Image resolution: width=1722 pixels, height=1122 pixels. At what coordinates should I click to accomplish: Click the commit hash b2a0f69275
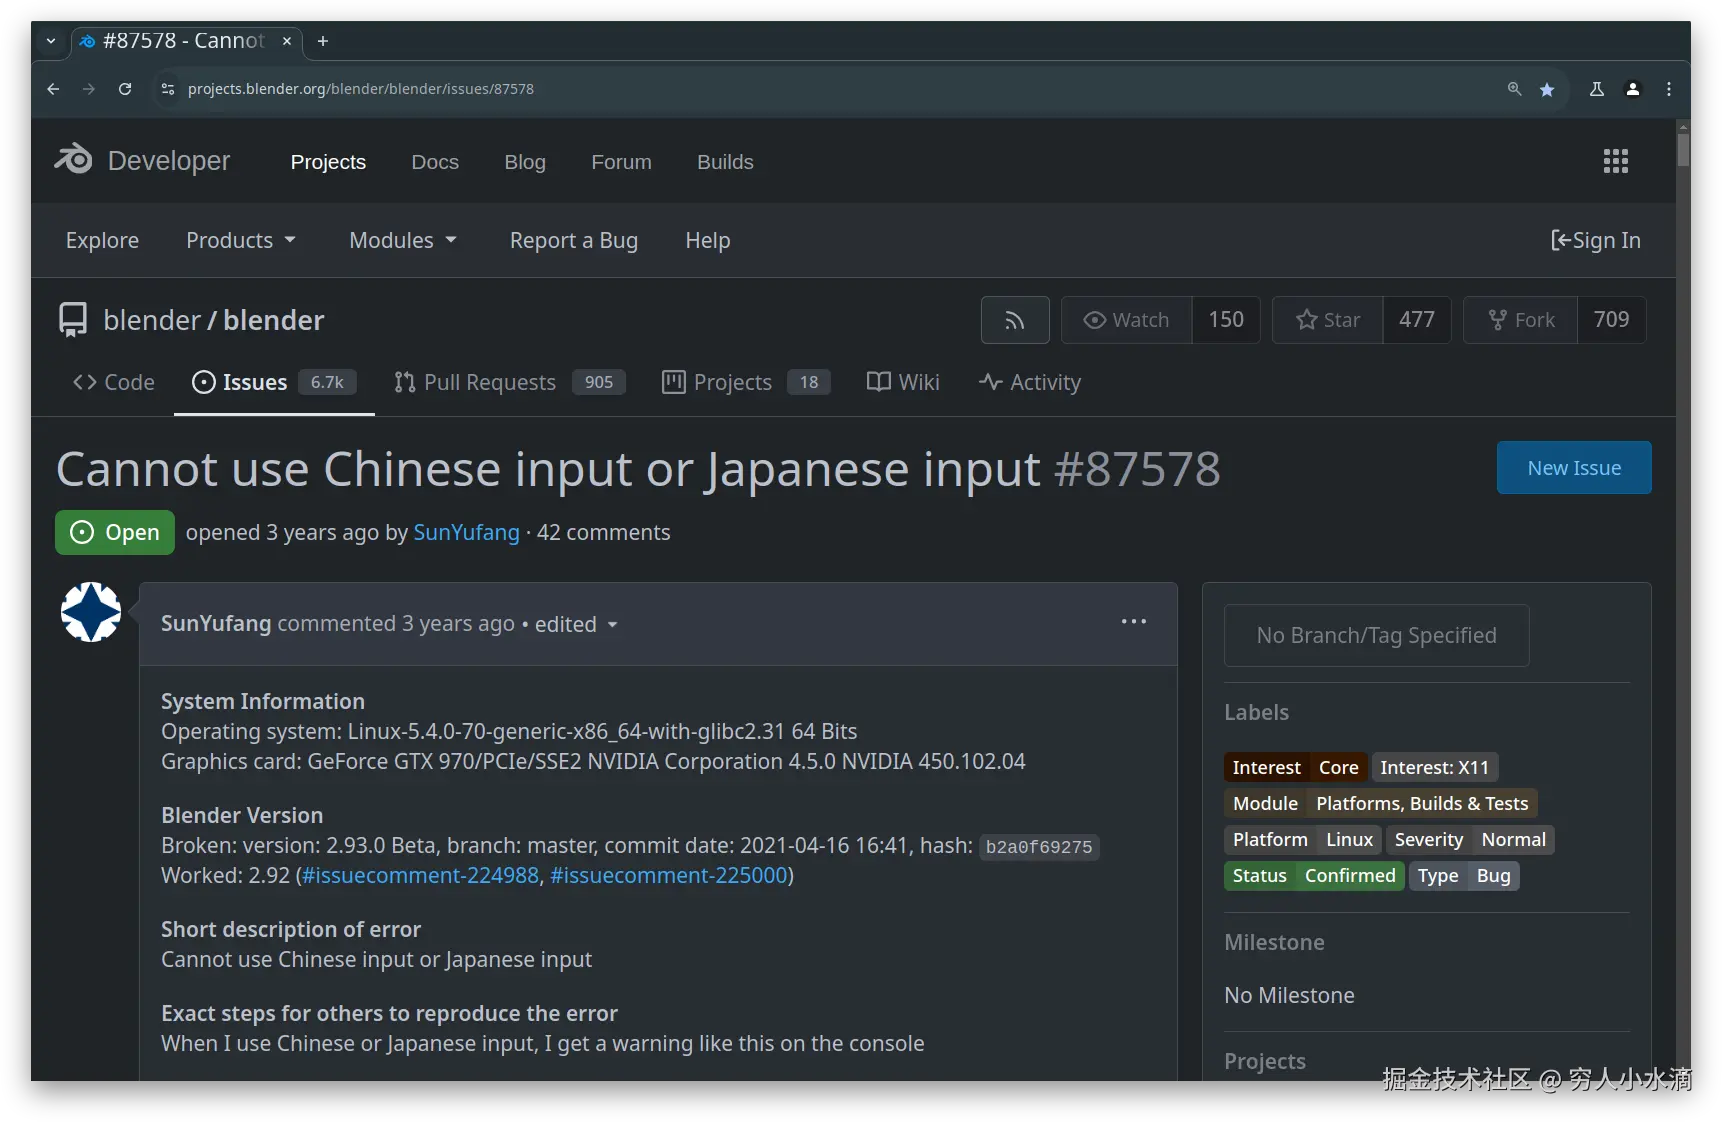pyautogui.click(x=1039, y=847)
